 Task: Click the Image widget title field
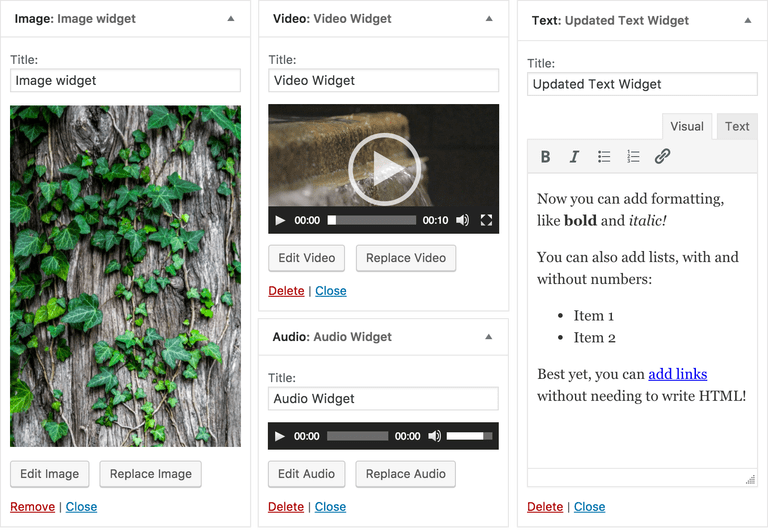coord(125,81)
